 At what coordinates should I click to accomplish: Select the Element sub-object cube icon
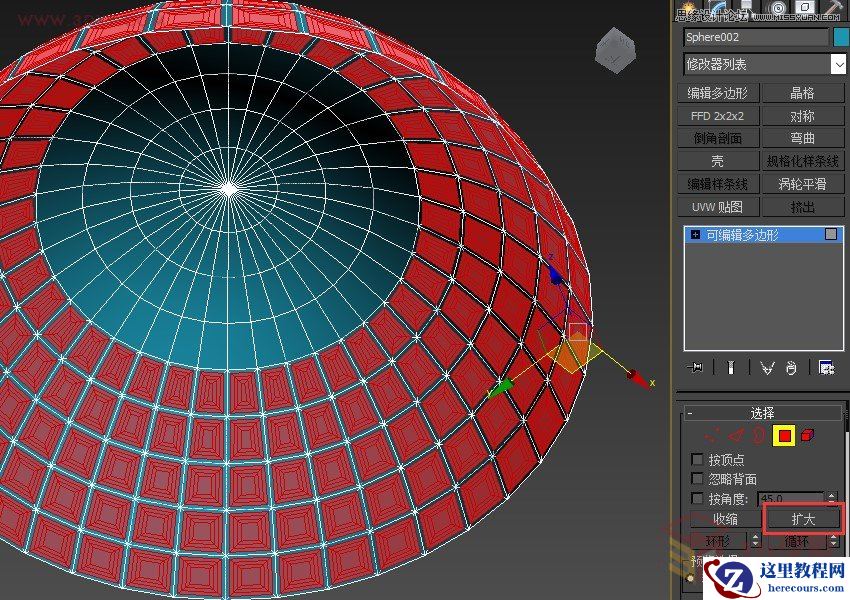pyautogui.click(x=808, y=435)
